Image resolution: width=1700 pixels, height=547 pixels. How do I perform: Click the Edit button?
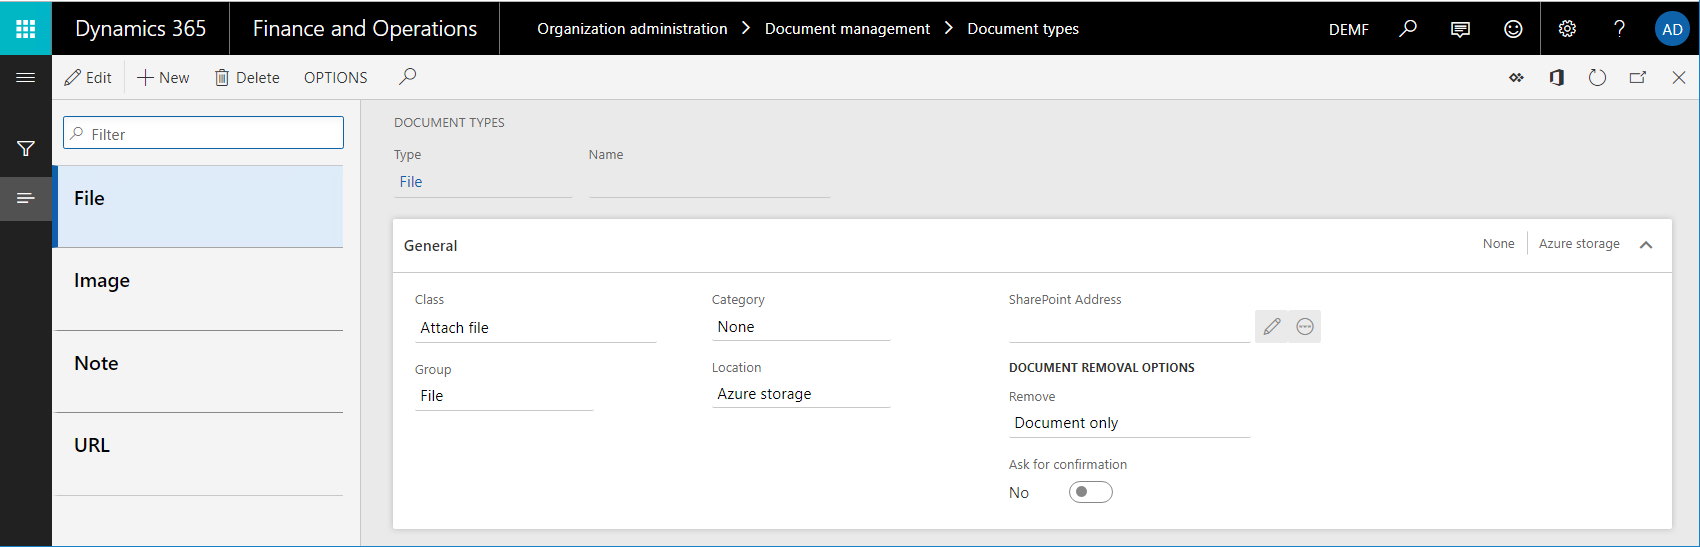(88, 77)
